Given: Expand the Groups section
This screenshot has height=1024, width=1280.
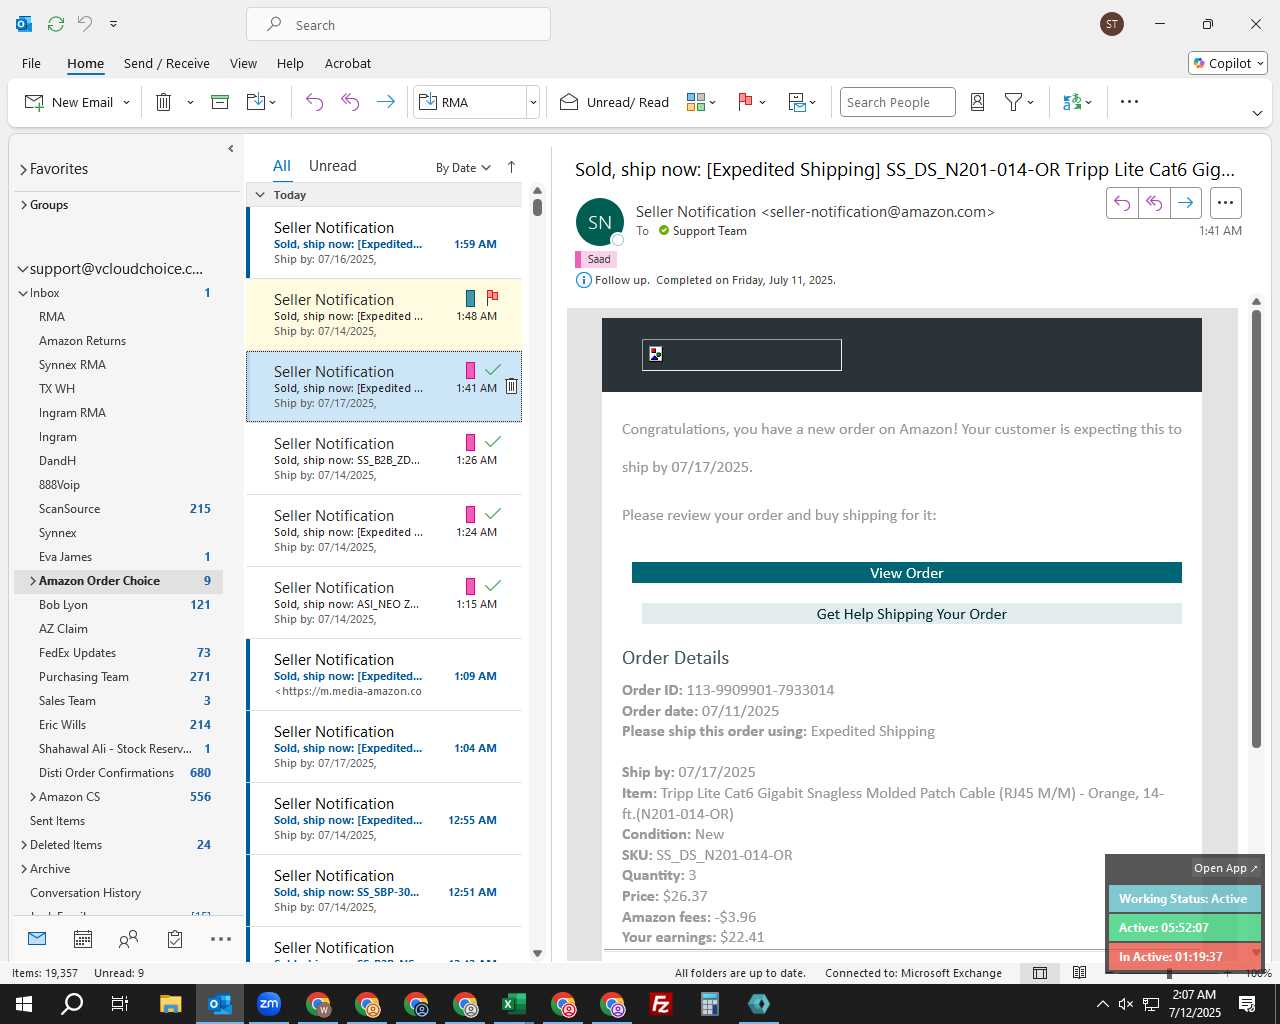Looking at the screenshot, I should (x=23, y=205).
